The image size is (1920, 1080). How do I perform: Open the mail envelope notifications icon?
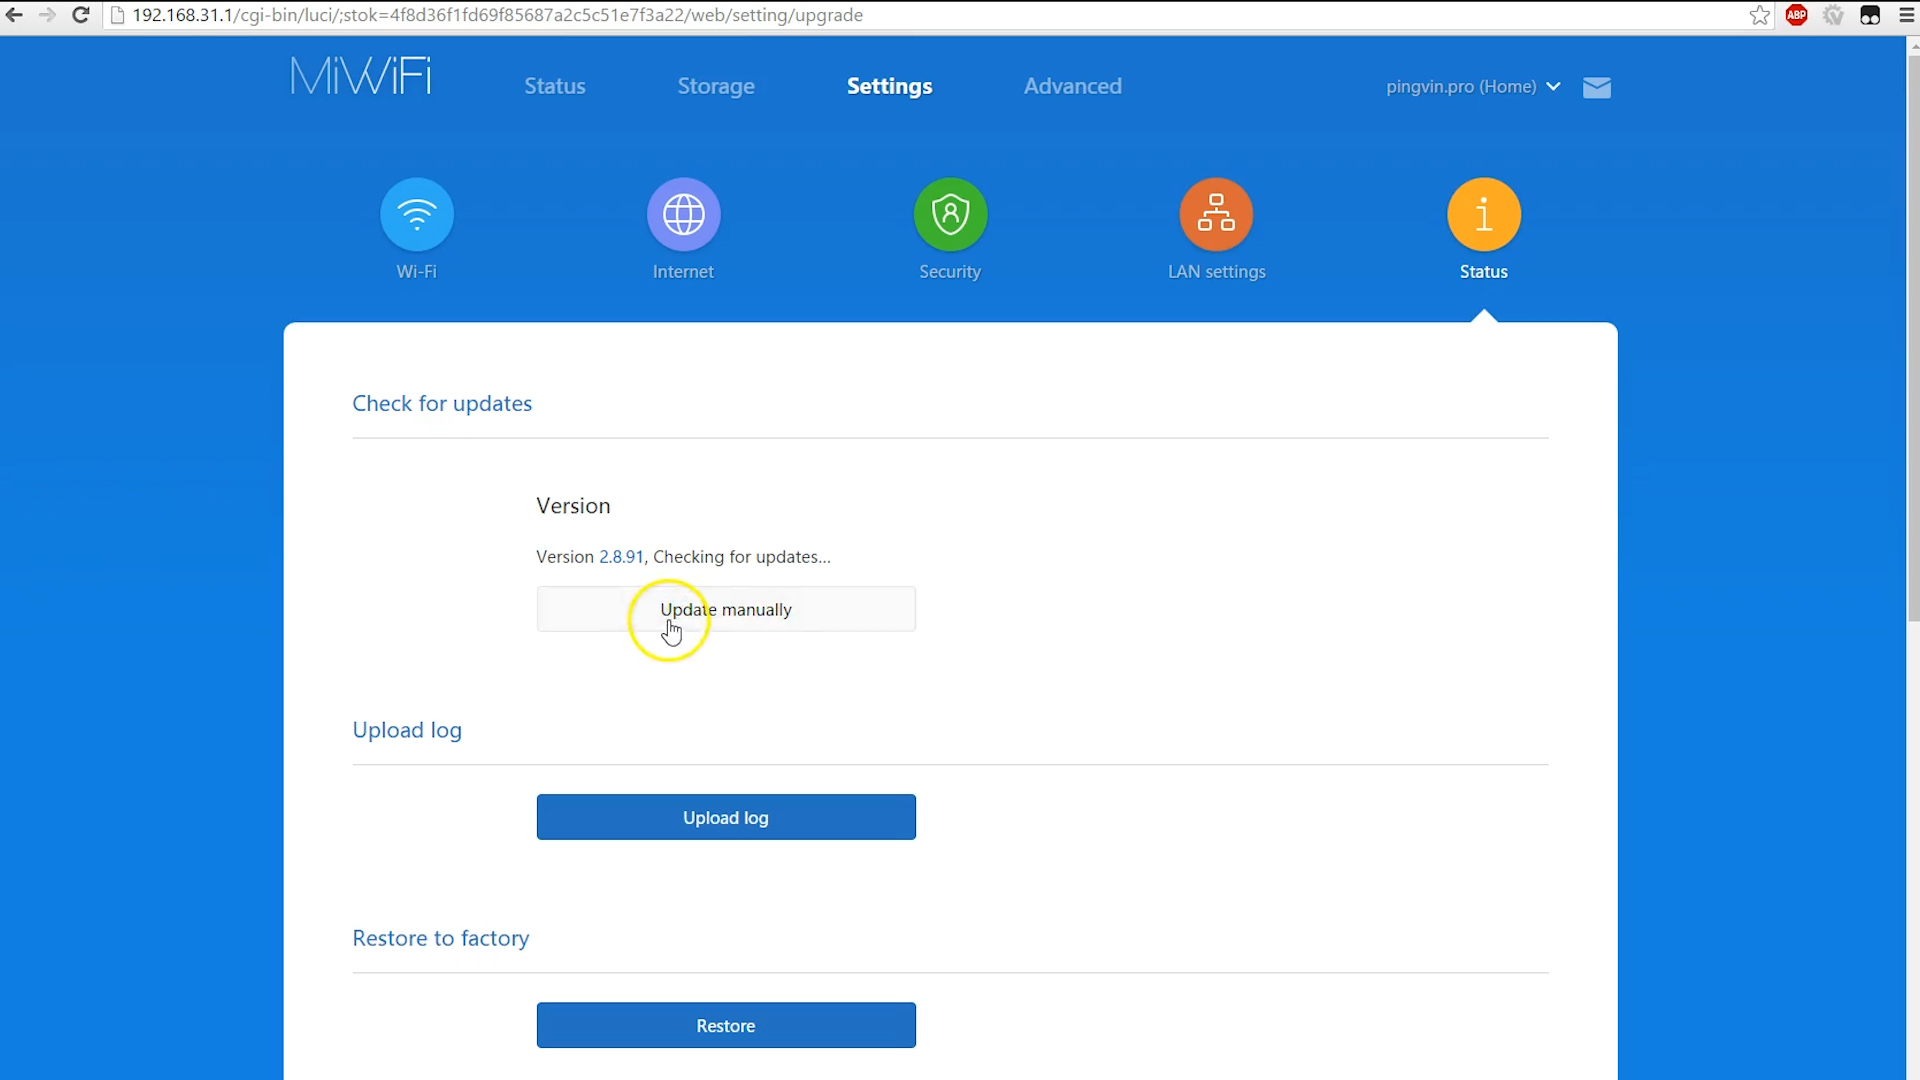pos(1597,88)
